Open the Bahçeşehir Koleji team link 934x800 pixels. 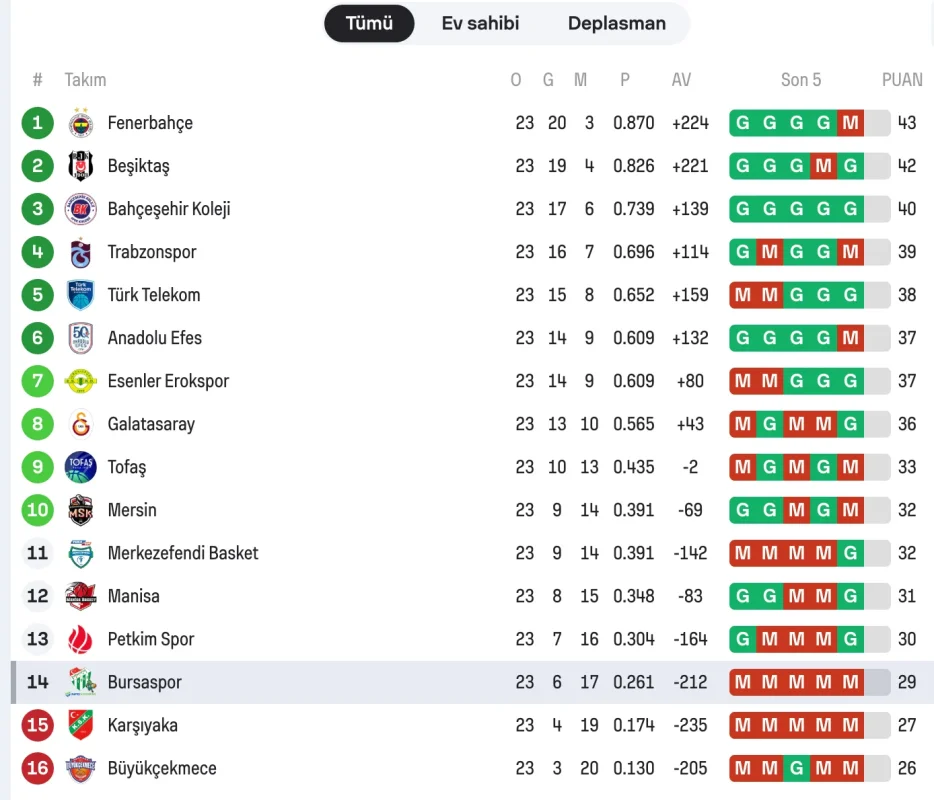click(169, 209)
